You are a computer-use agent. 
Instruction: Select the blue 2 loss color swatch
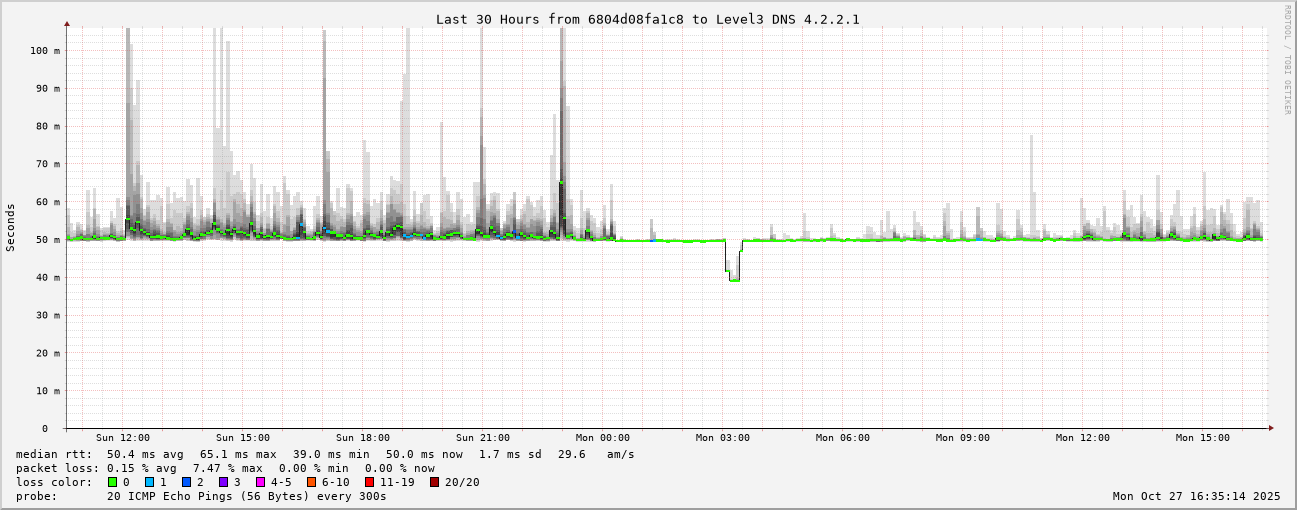click(x=186, y=482)
